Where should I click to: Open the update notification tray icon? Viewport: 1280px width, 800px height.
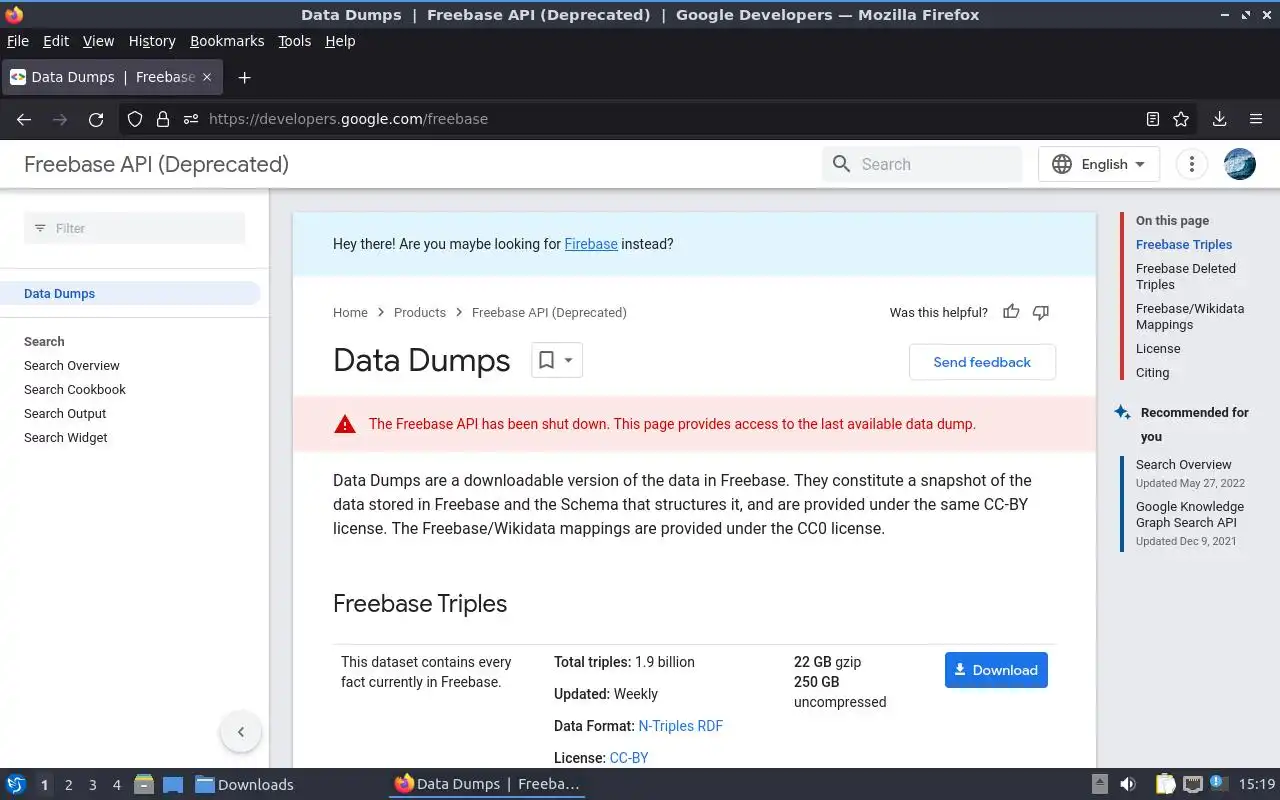tap(1218, 783)
